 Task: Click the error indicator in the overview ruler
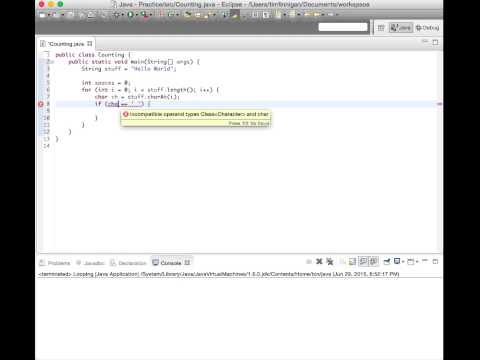[439, 104]
